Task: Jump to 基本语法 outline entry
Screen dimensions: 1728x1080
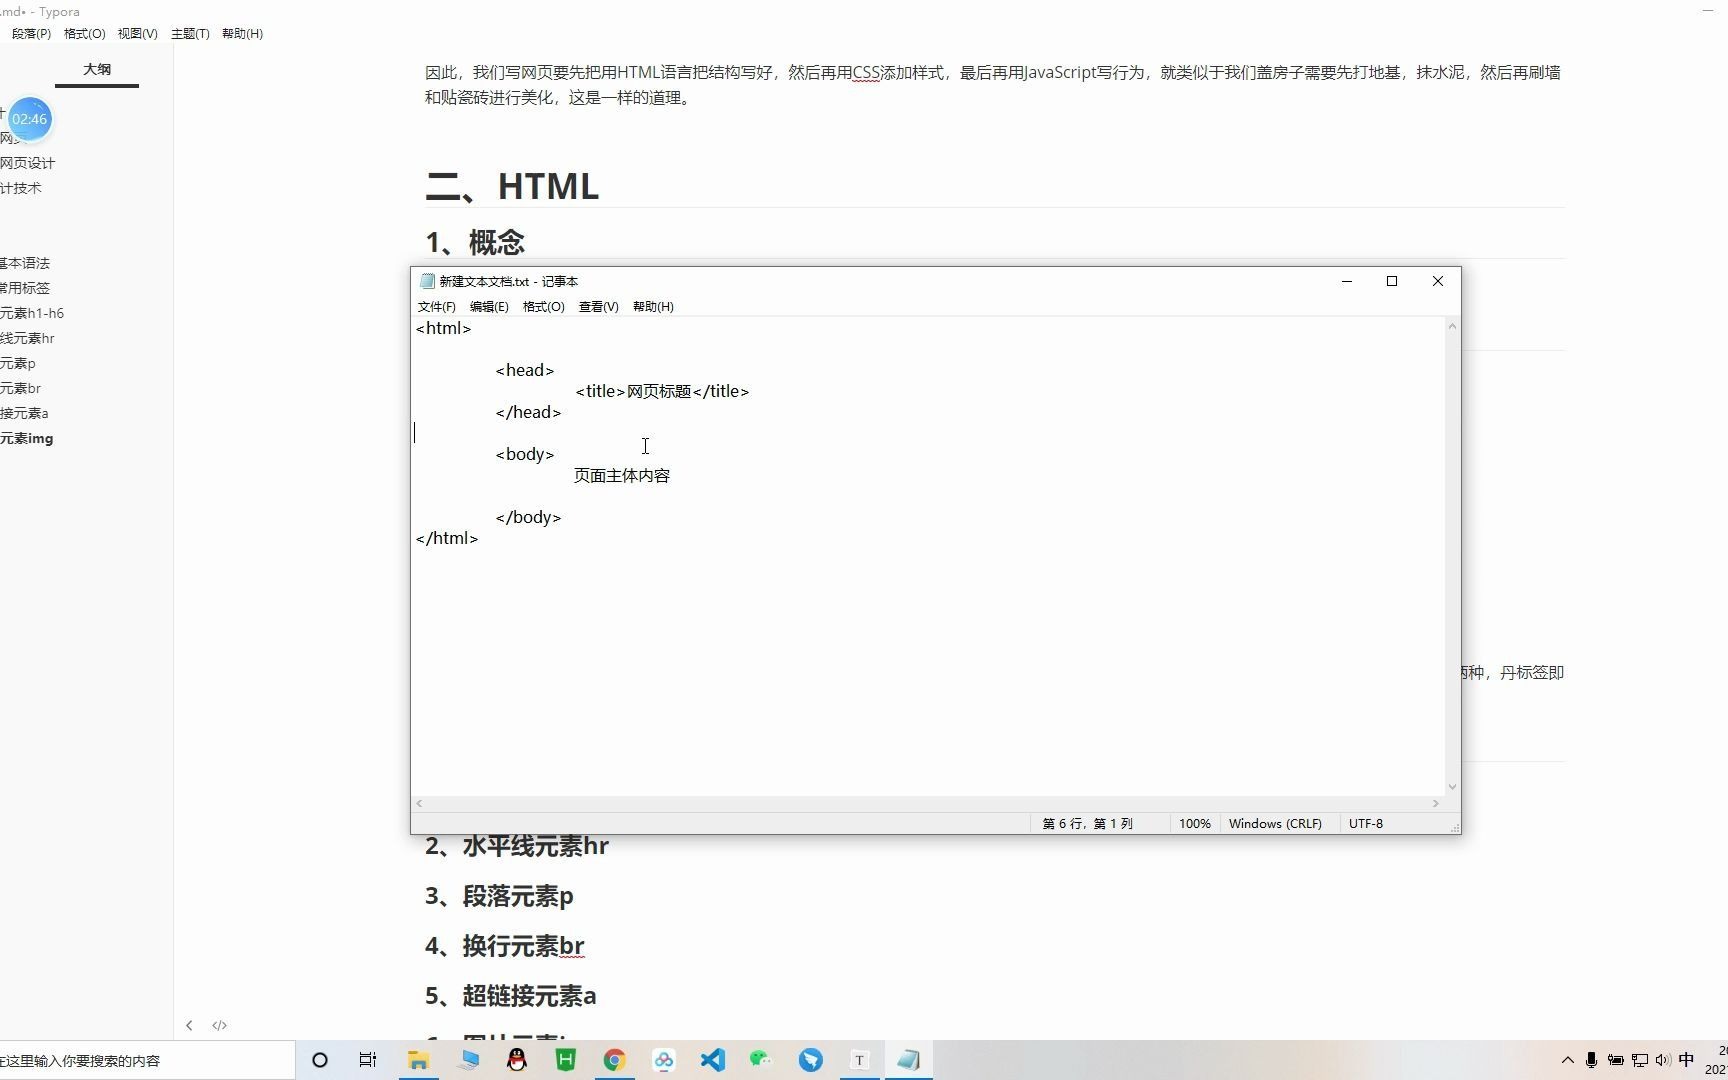Action: tap(25, 263)
